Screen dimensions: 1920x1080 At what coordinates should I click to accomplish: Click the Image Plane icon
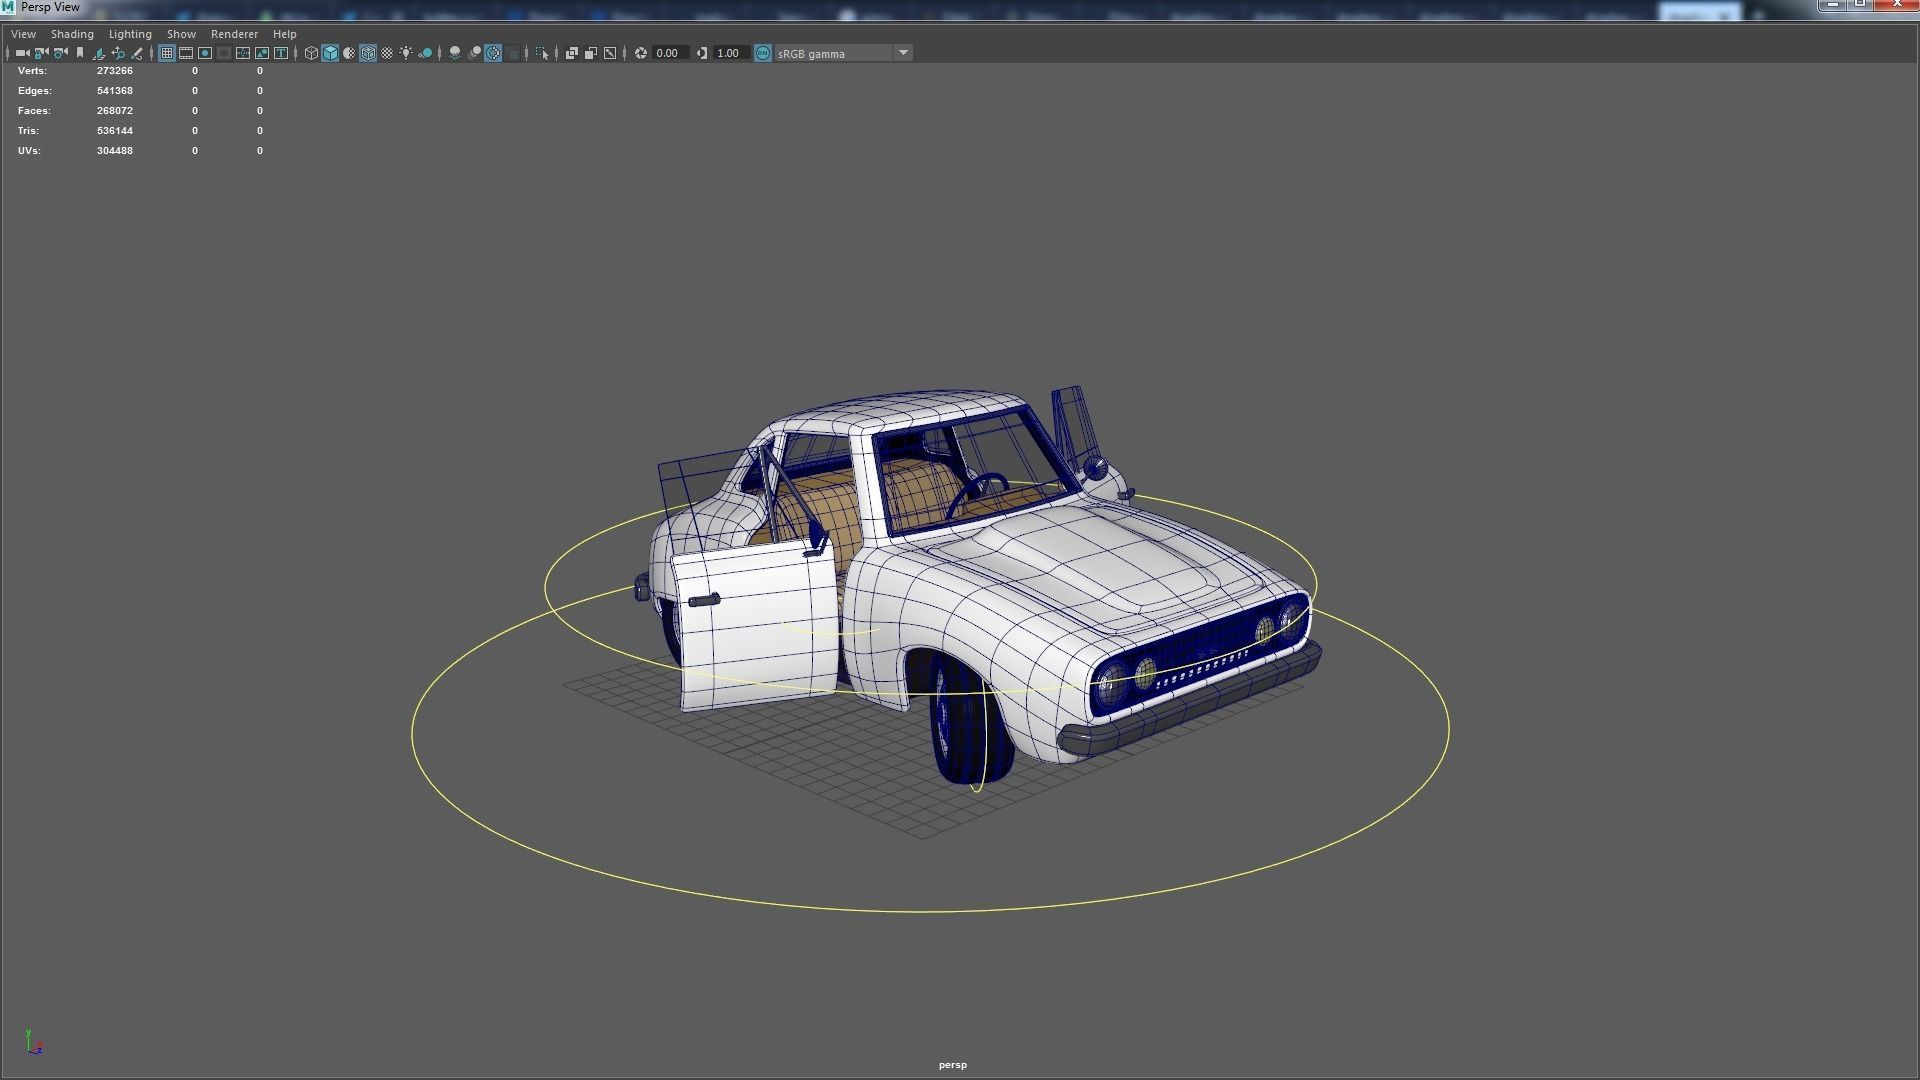tap(99, 53)
